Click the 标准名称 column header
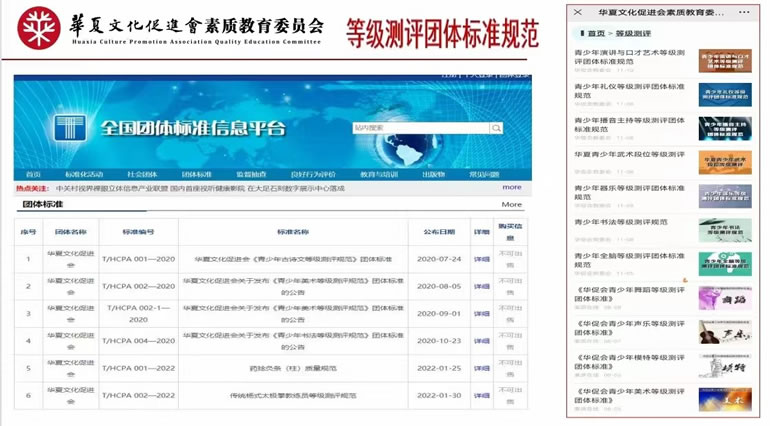This screenshot has width=770, height=426. (293, 232)
